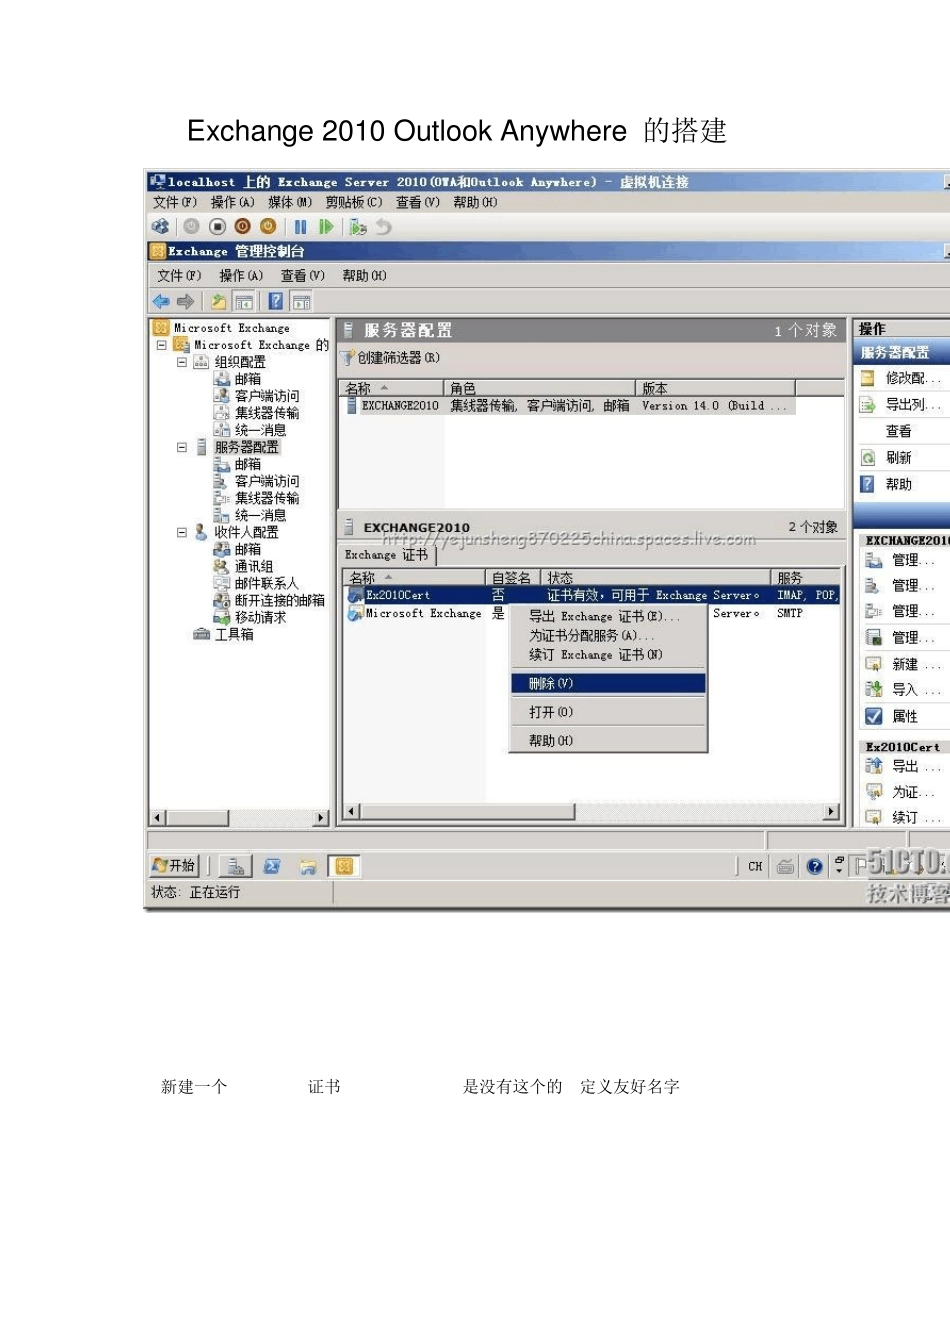Click the blue help icon in console toolbar
This screenshot has height=1344, width=950.
[275, 301]
